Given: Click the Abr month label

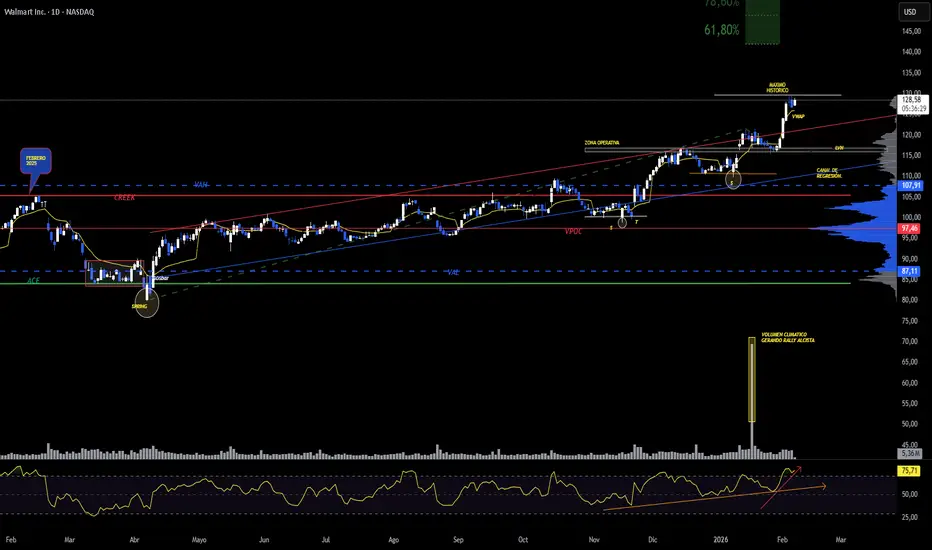Looking at the screenshot, I should (134, 540).
